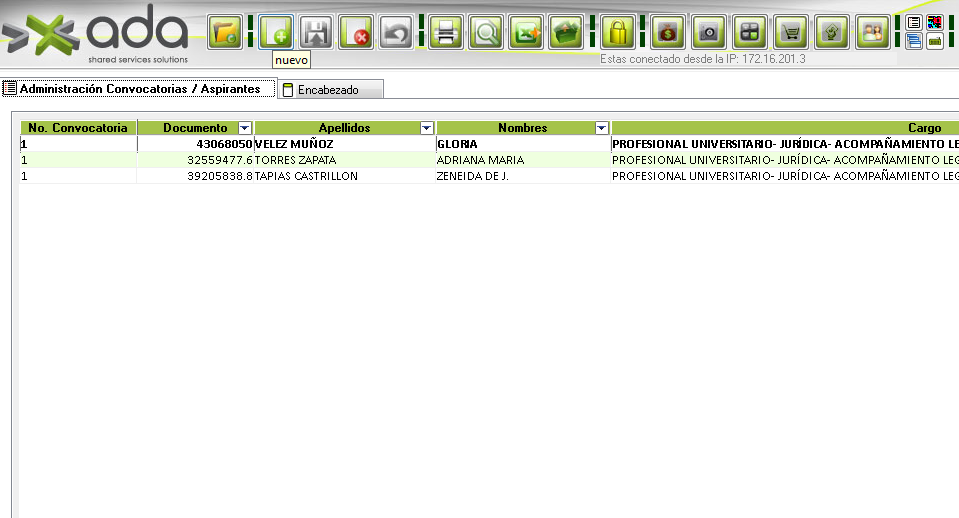Click the shopping cart icon
Image resolution: width=959 pixels, height=518 pixels.
(790, 32)
